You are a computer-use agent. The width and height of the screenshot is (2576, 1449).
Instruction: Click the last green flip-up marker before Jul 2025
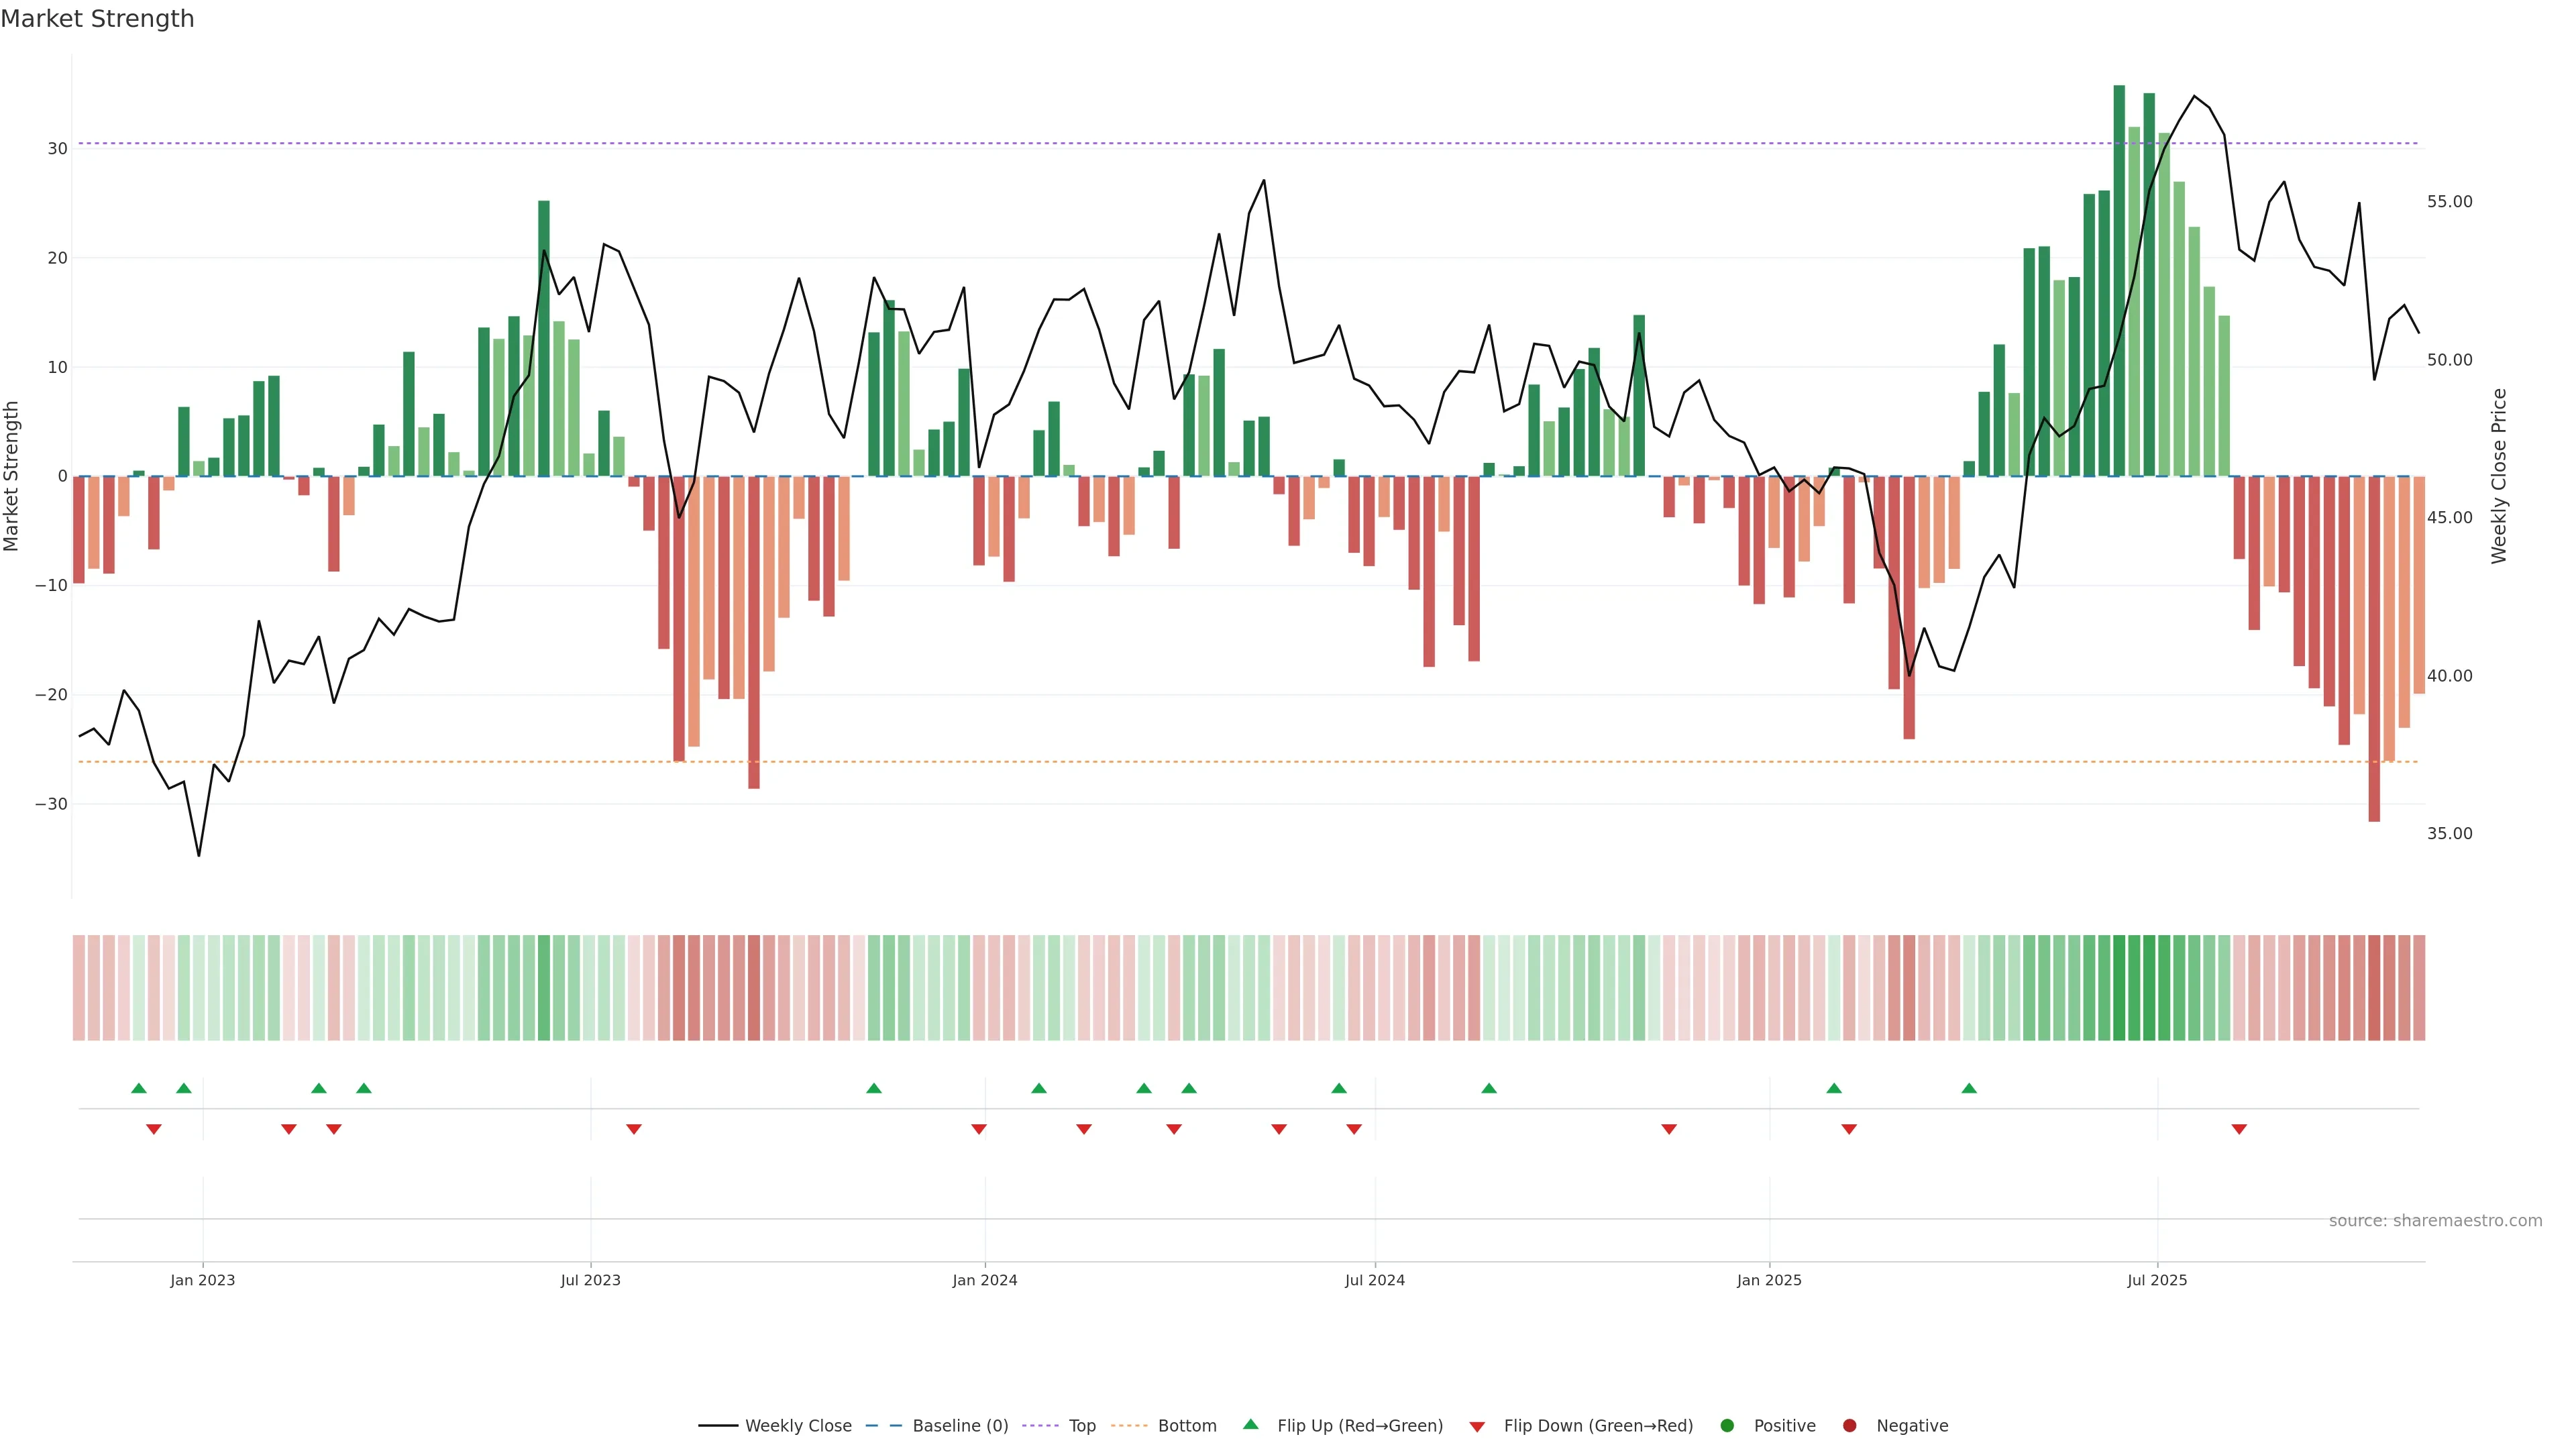1969,1088
